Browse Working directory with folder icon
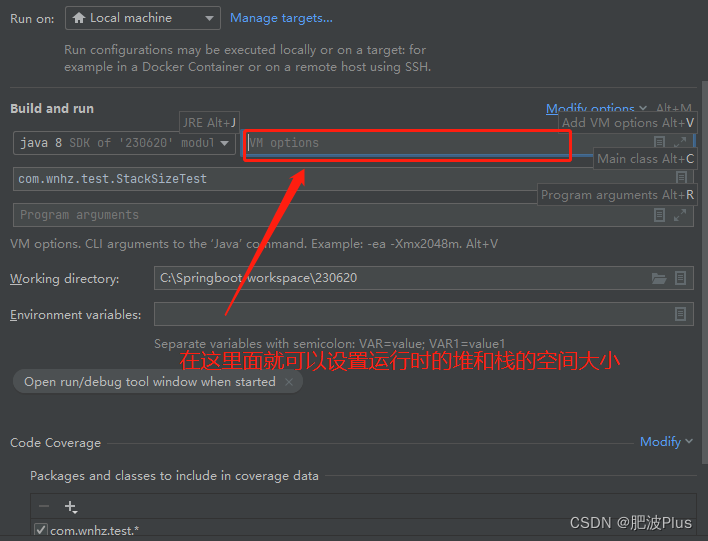This screenshot has width=708, height=541. (x=659, y=278)
